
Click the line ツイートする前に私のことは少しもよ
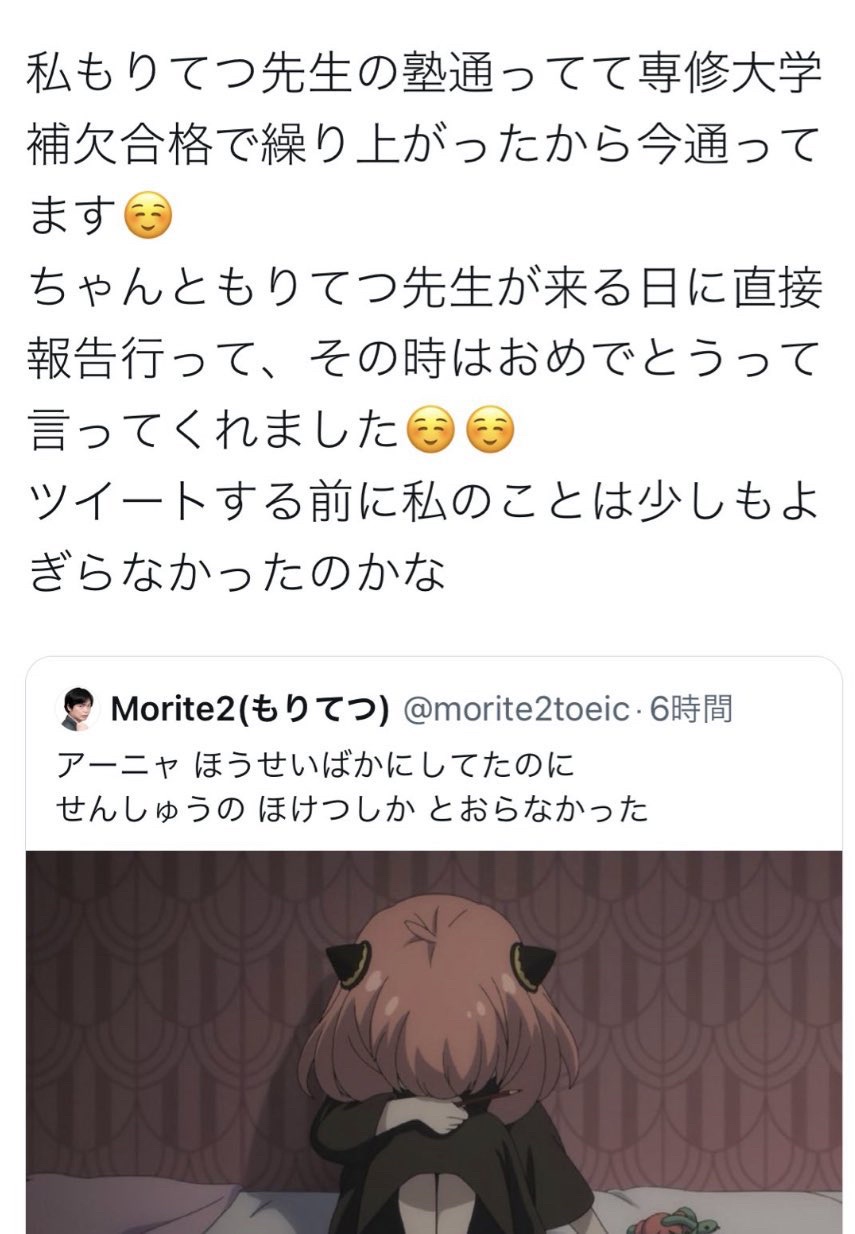424,504
